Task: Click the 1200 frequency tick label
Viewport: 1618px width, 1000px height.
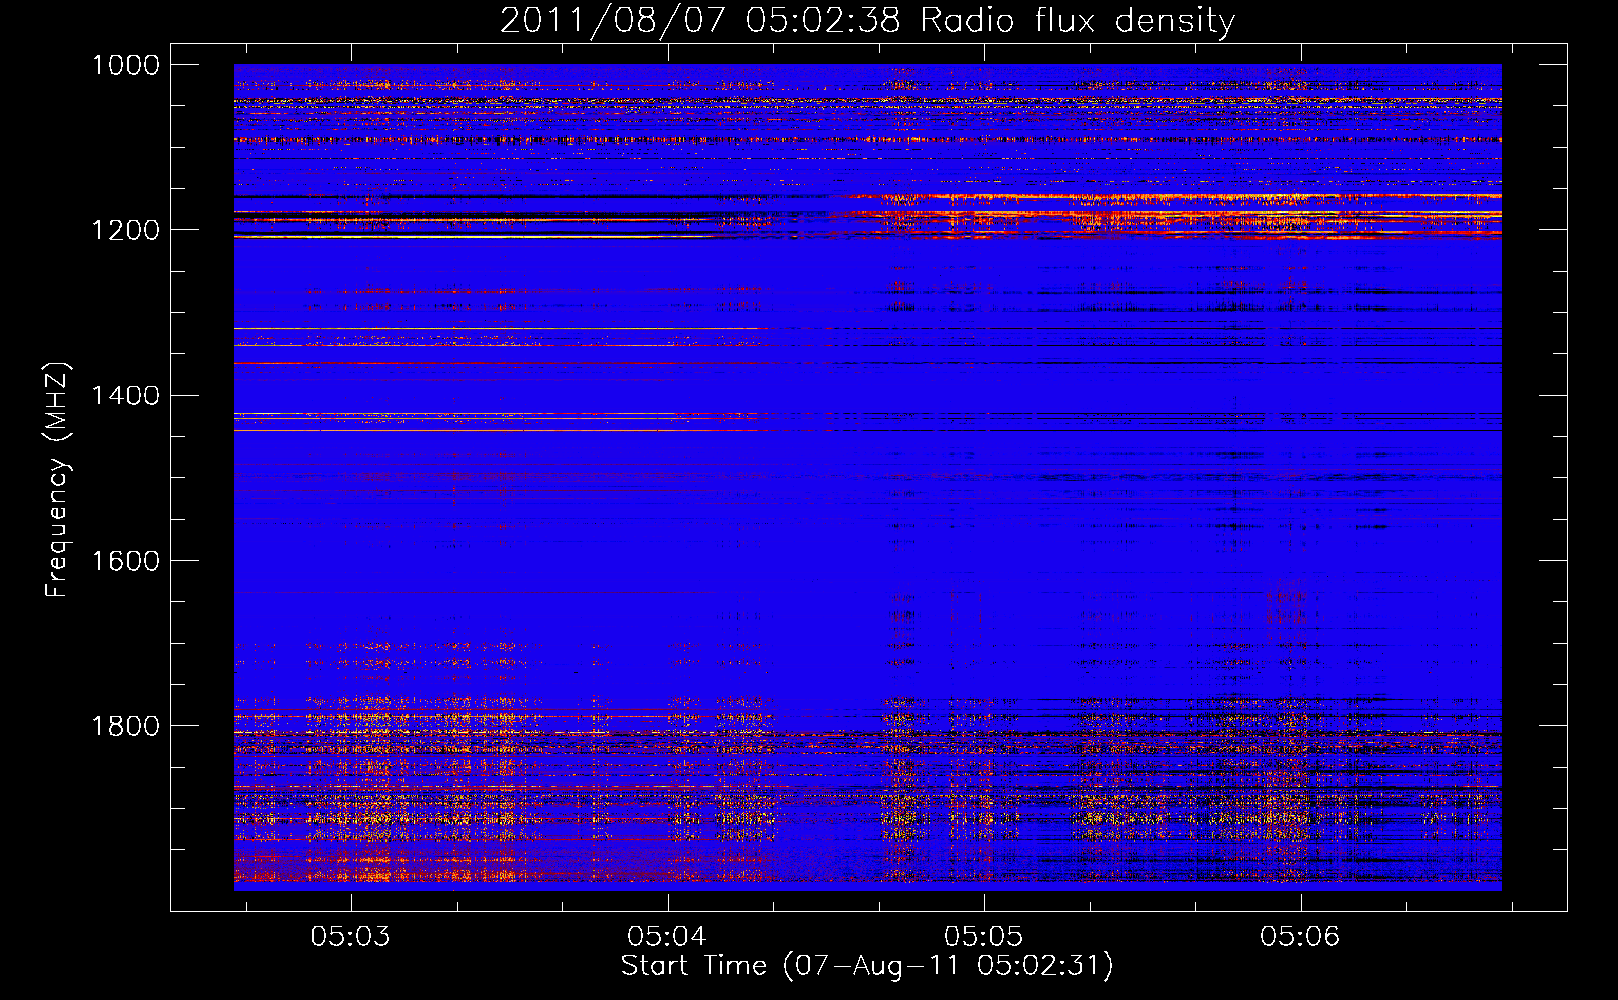Action: point(126,230)
